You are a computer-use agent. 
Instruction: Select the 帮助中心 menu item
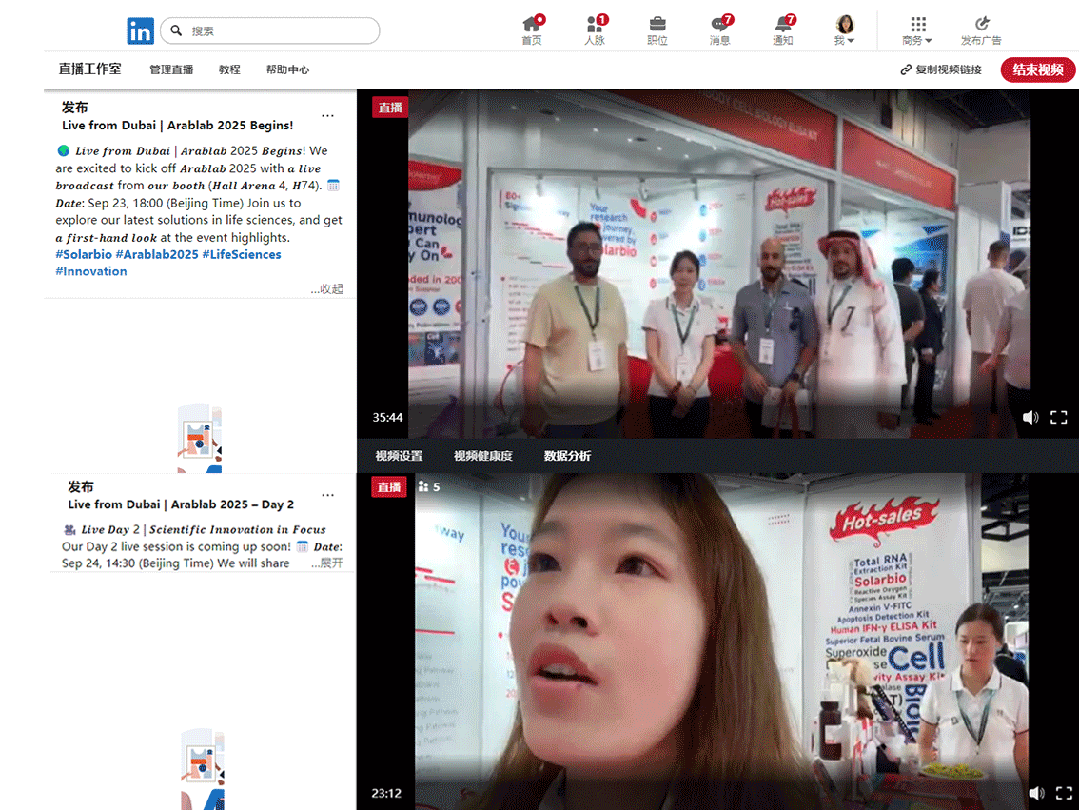[x=288, y=70]
